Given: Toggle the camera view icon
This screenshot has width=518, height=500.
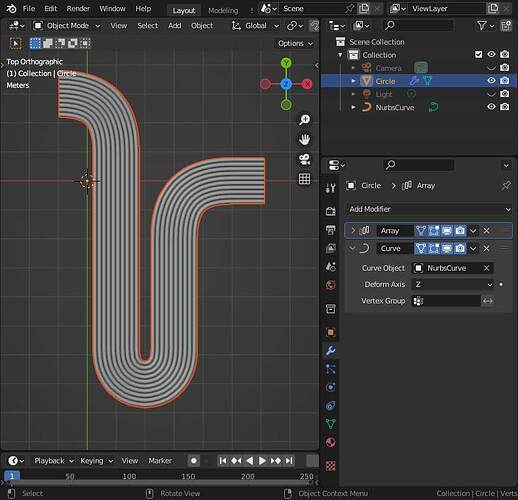Looking at the screenshot, I should (304, 159).
